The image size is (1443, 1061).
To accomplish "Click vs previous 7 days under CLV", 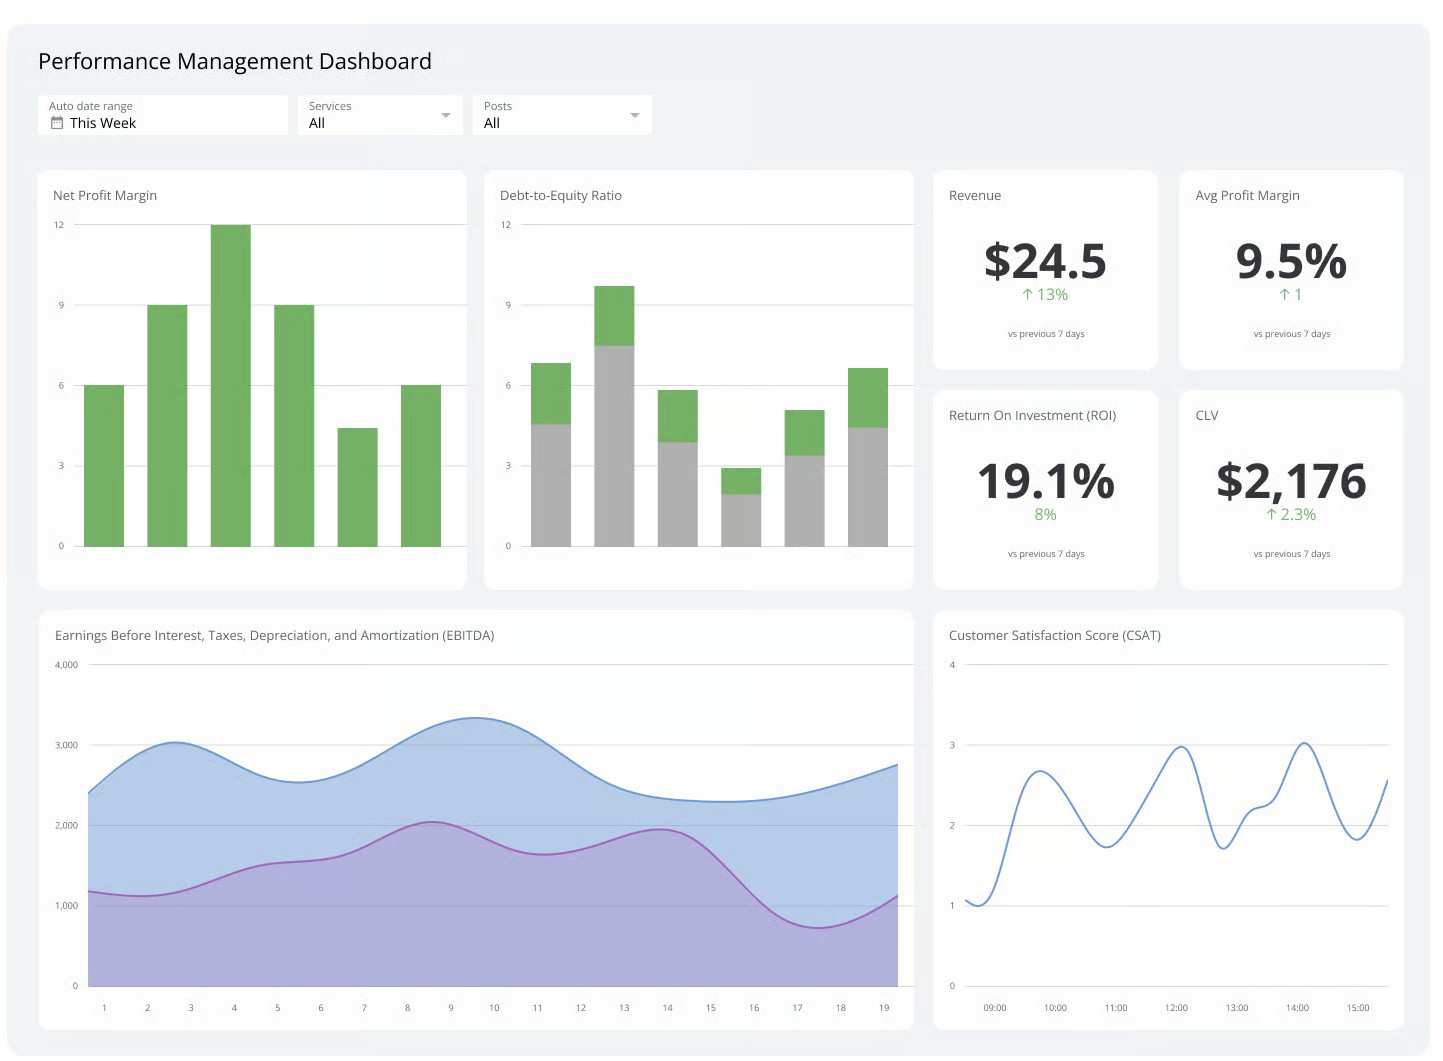I will [1292, 554].
